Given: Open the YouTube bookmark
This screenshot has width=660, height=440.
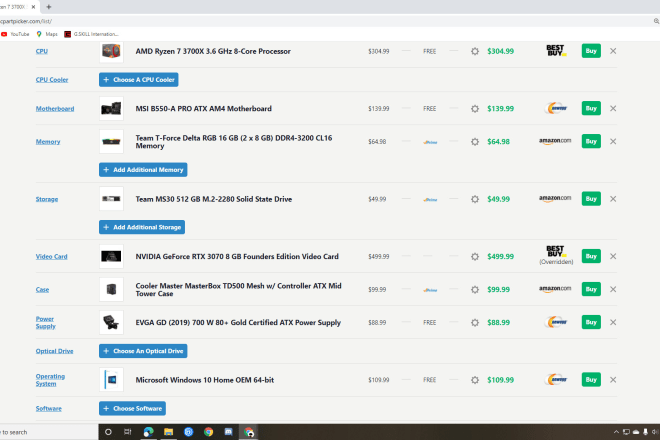Looking at the screenshot, I should coord(15,34).
